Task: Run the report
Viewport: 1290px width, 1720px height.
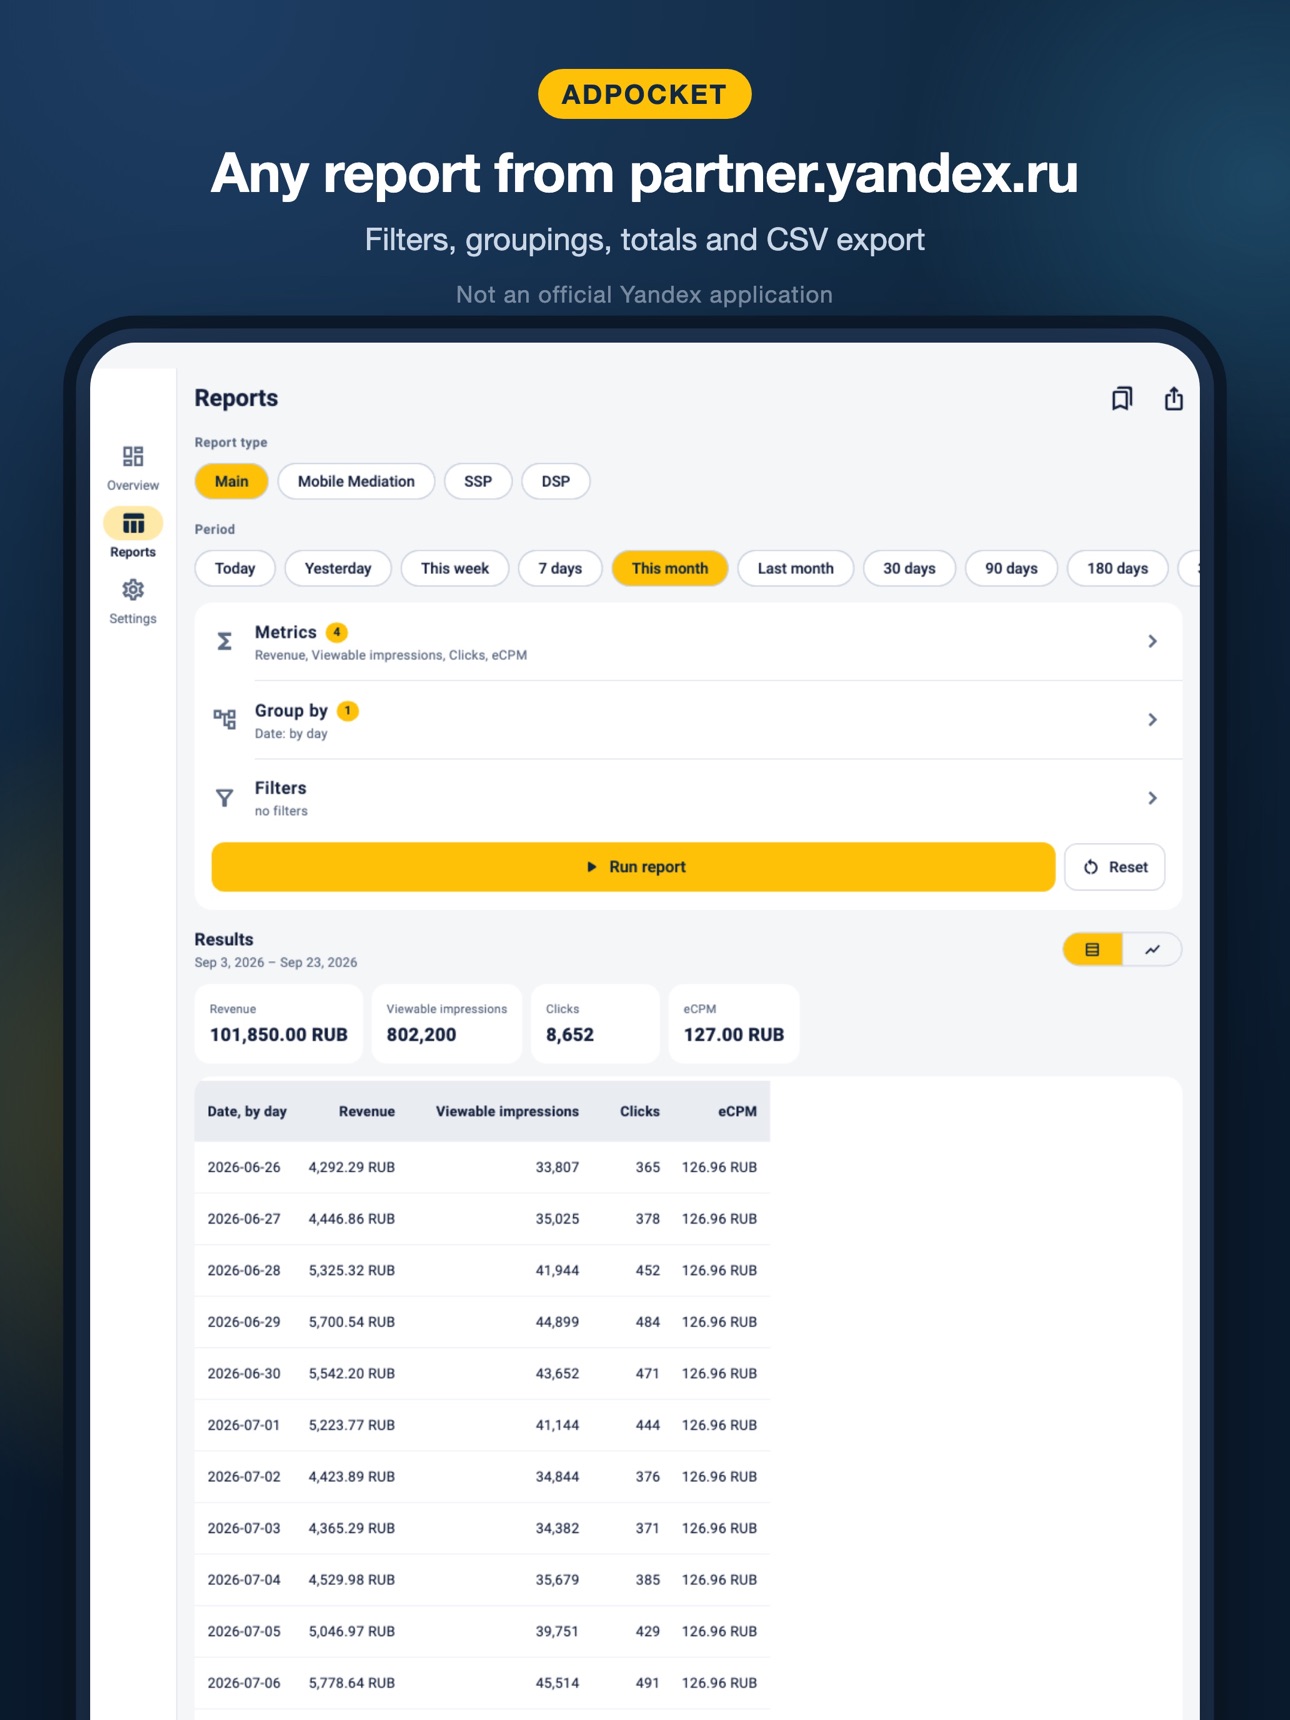Action: pyautogui.click(x=633, y=867)
